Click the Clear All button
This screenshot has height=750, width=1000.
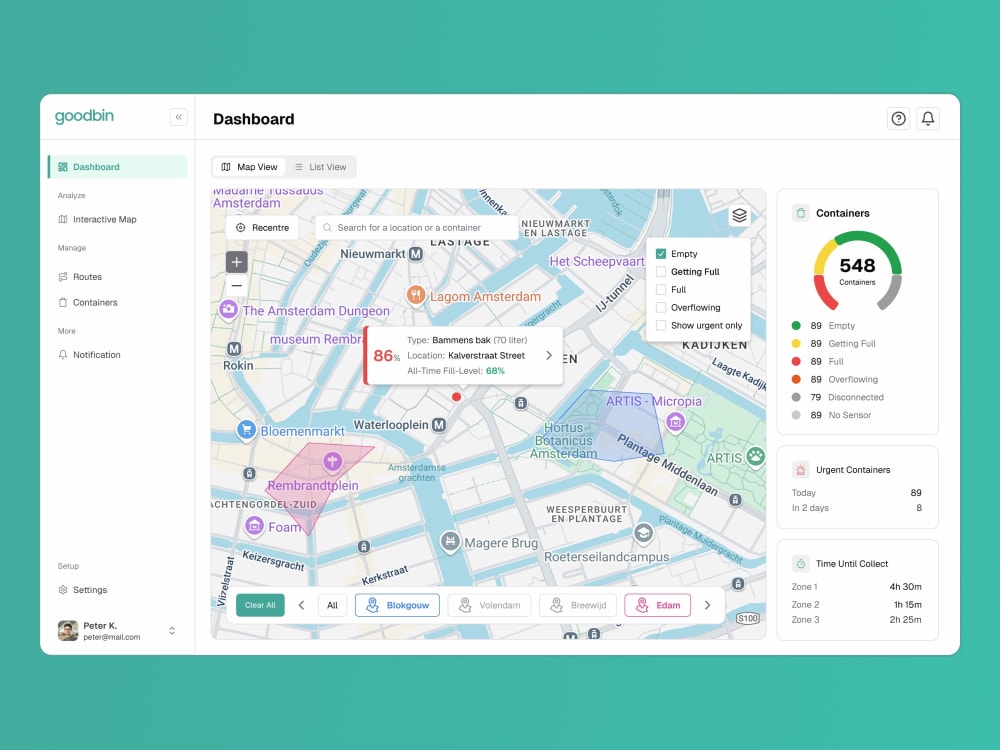(260, 605)
